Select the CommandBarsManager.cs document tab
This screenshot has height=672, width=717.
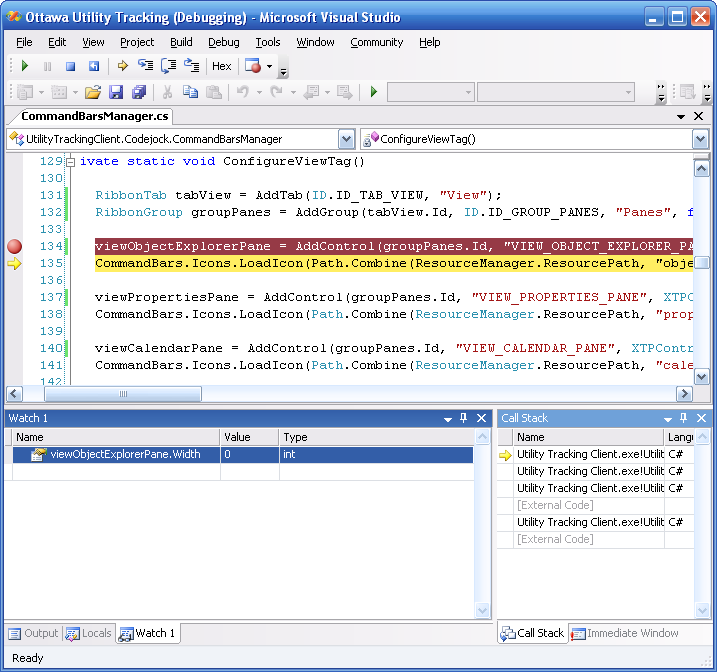point(95,116)
